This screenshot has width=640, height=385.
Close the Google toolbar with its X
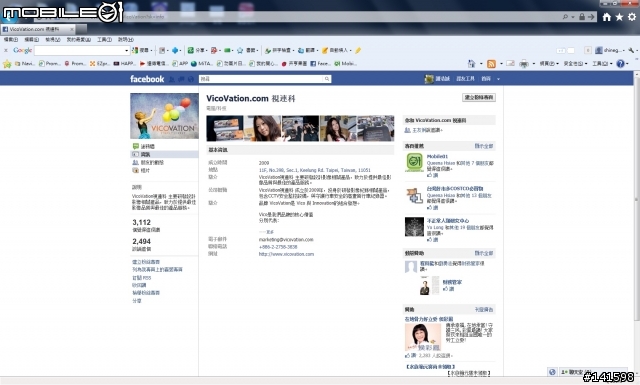(x=6, y=50)
